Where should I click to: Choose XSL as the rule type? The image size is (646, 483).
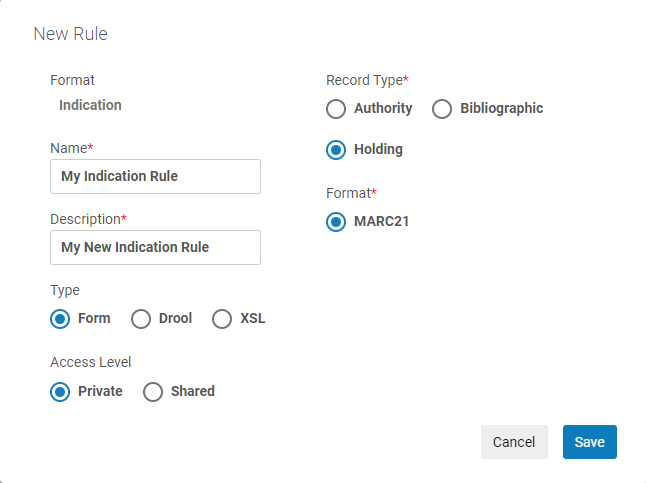pyautogui.click(x=222, y=319)
